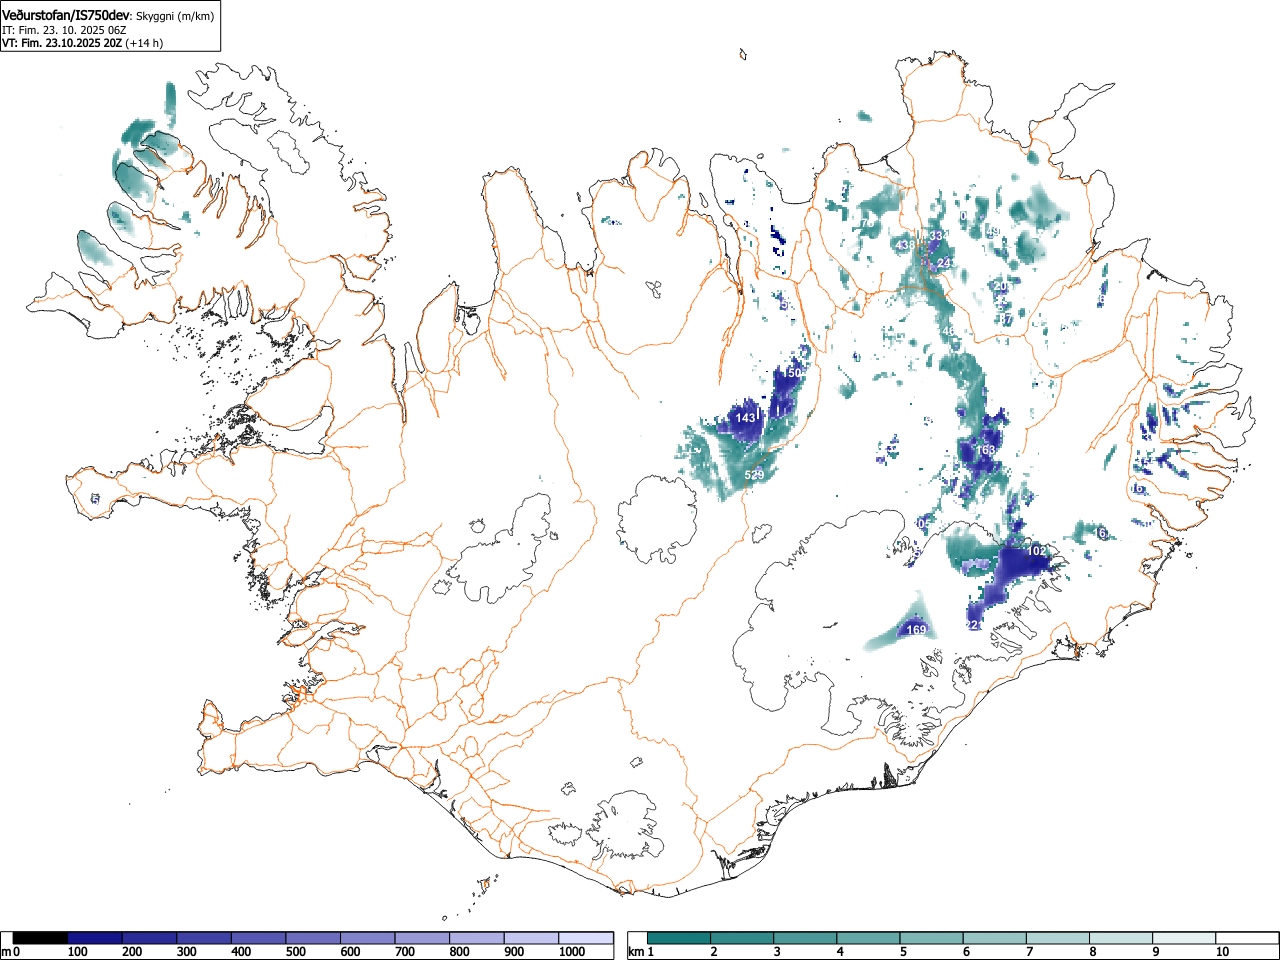This screenshot has height=960, width=1280.
Task: Choose the palest swatch after 1000 m
Action: coord(586,938)
